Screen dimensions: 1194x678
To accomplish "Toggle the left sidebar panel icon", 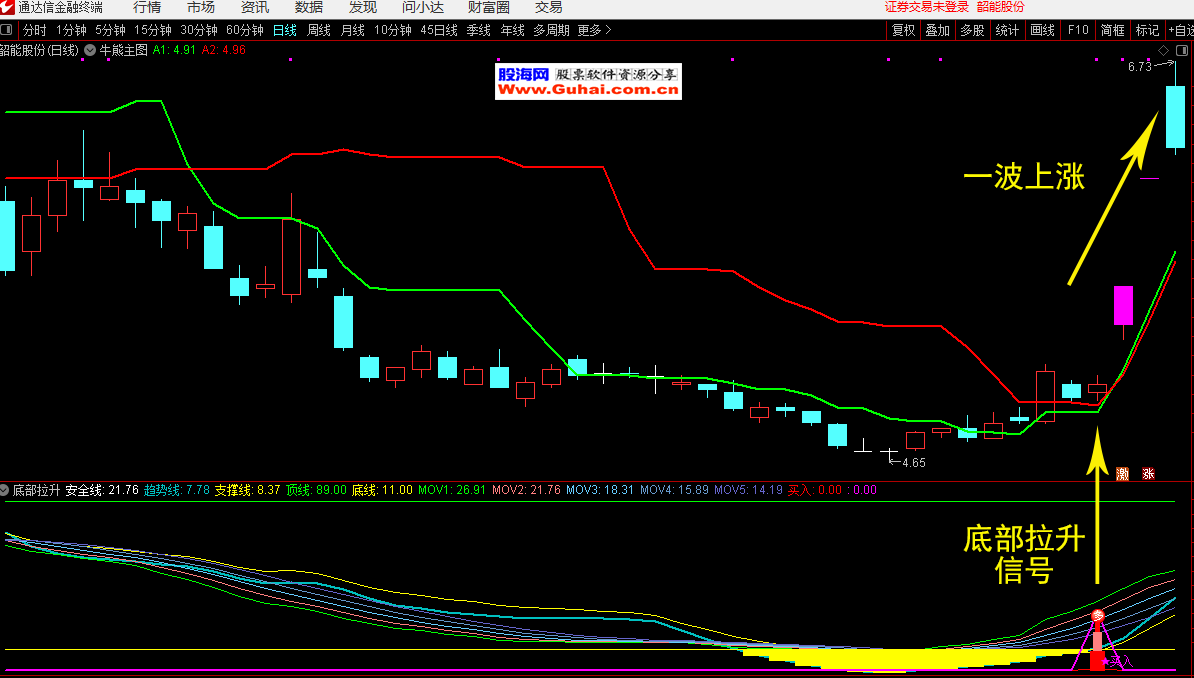I will click(7, 30).
